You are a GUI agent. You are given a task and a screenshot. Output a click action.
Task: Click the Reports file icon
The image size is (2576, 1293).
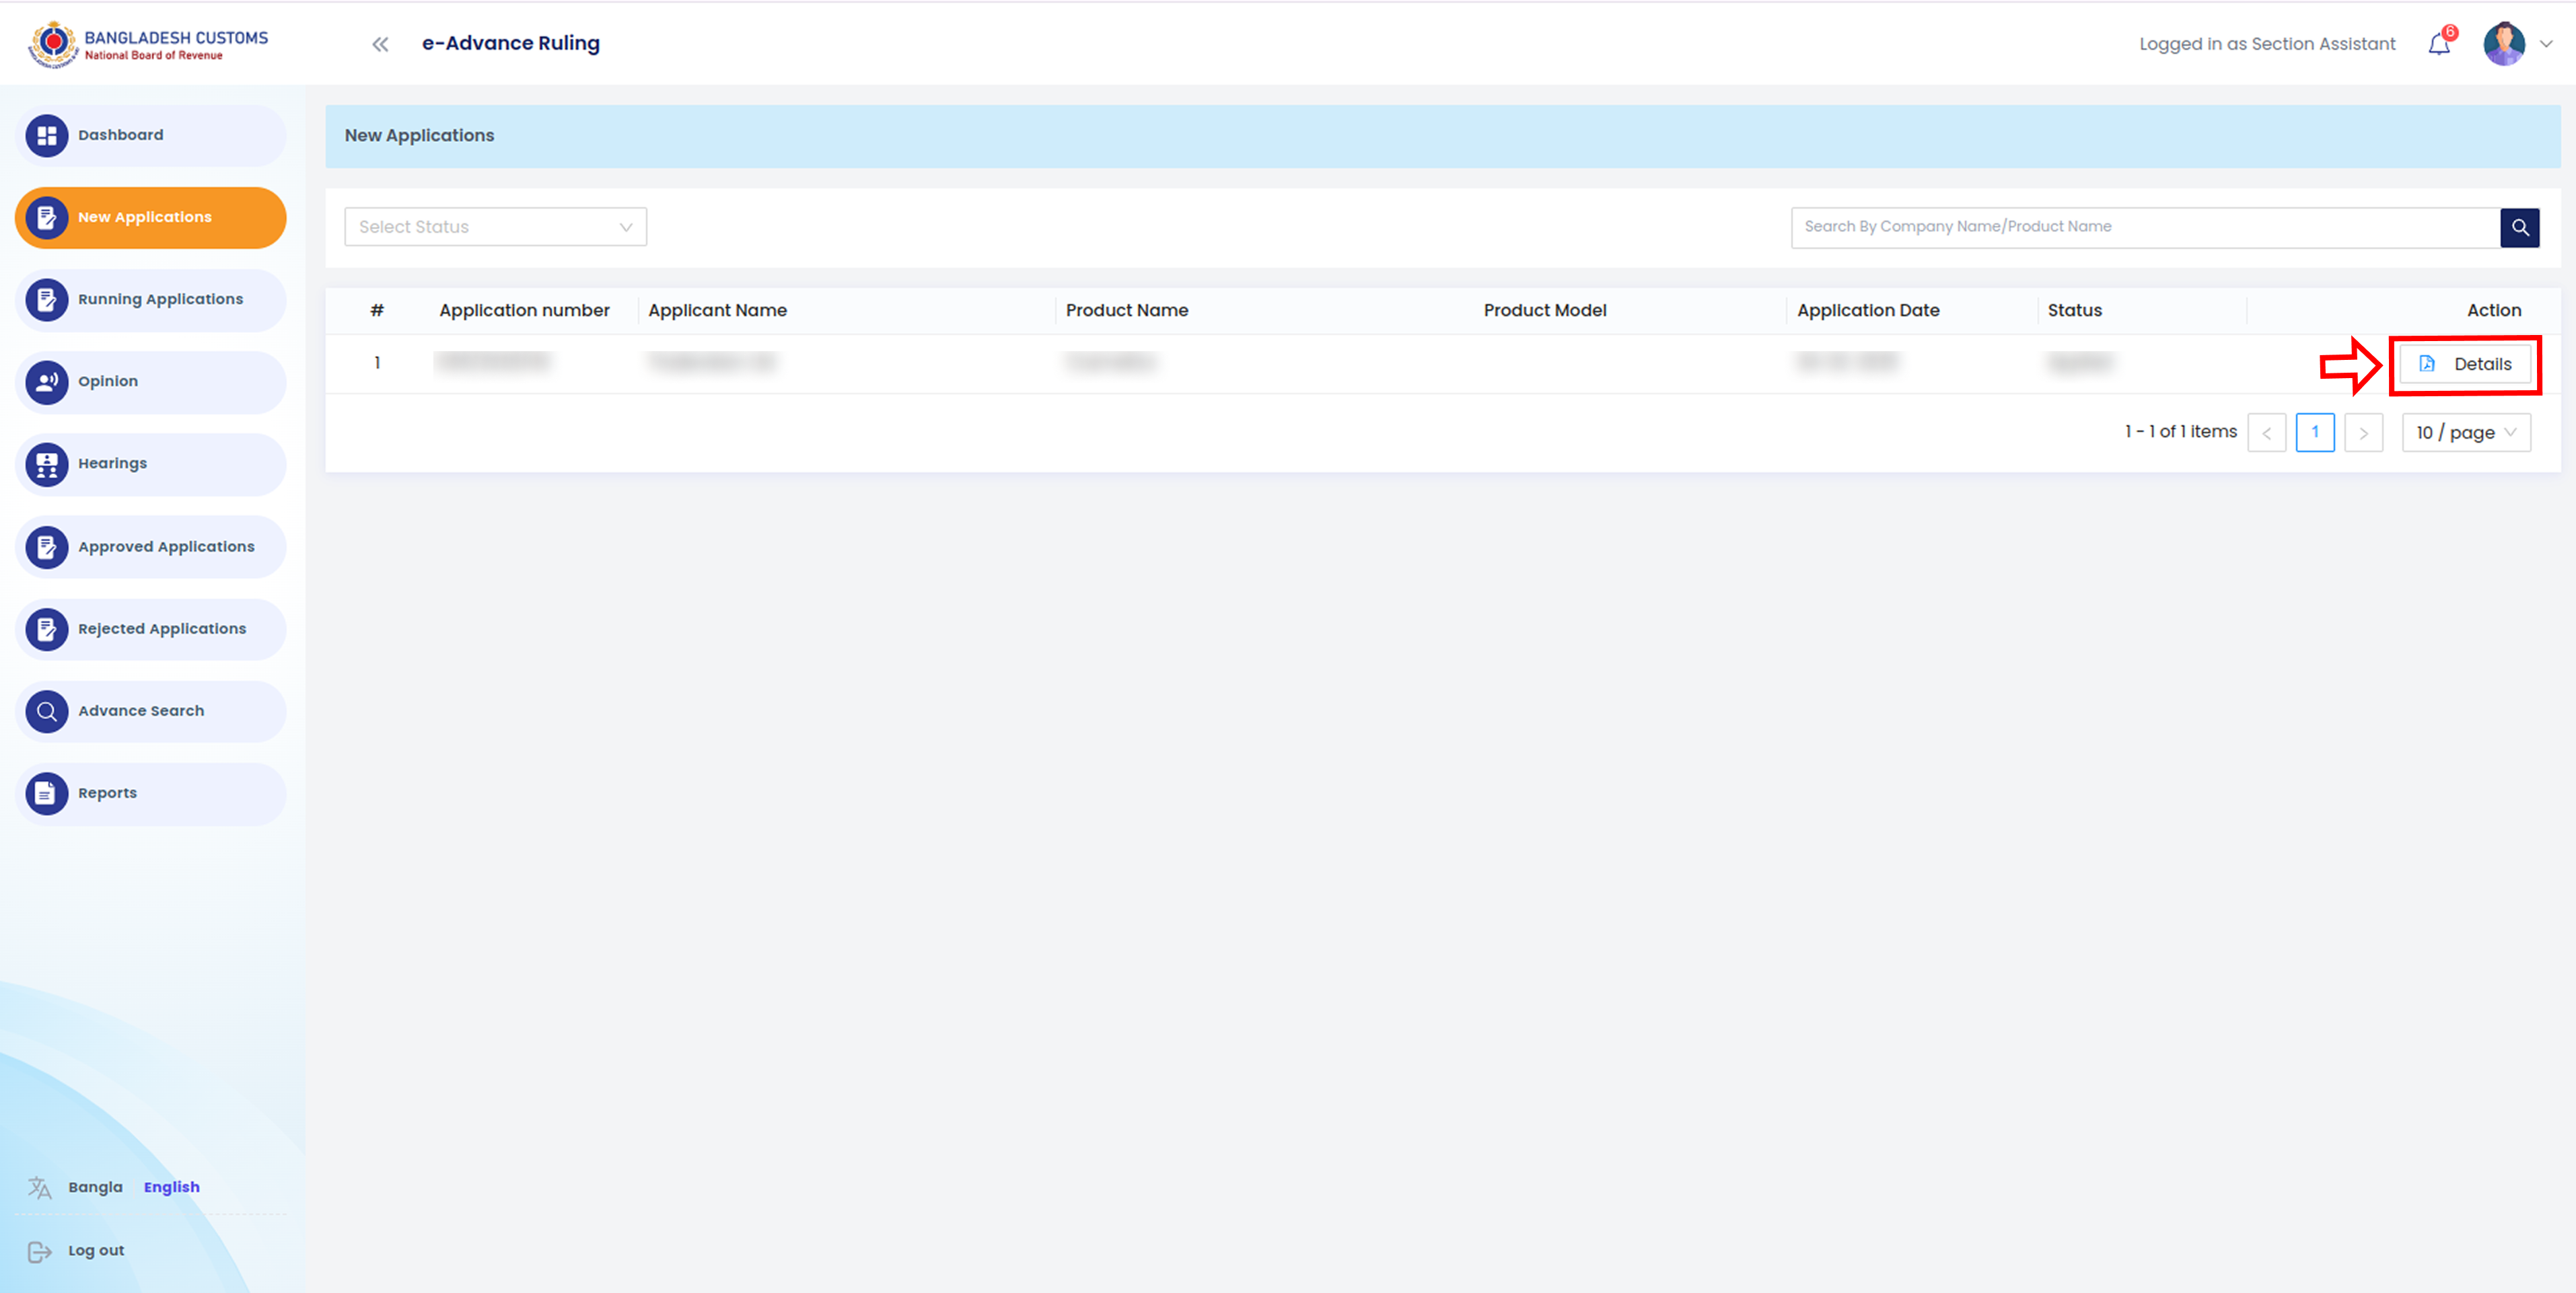coord(46,793)
